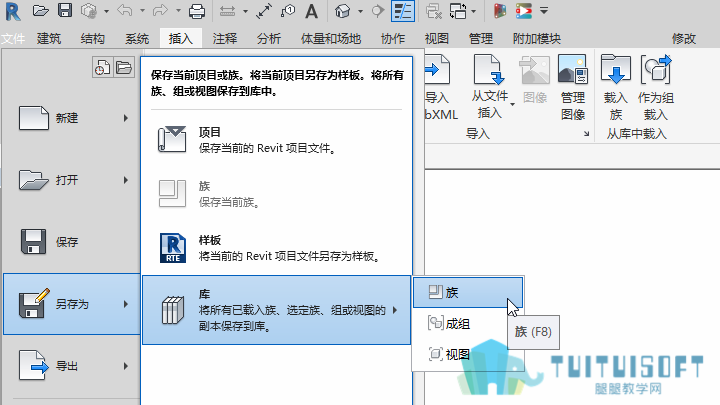The width and height of the screenshot is (720, 405).
Task: Switch to the 附加模块 ribbon tab
Action: point(537,39)
